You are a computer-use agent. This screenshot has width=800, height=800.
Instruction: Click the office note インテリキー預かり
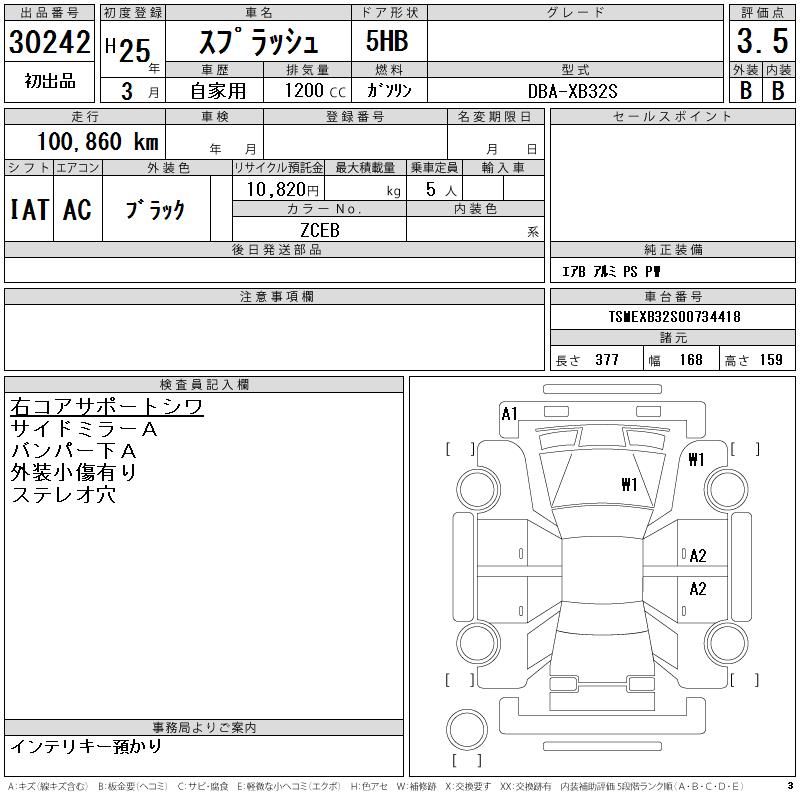click(85, 746)
